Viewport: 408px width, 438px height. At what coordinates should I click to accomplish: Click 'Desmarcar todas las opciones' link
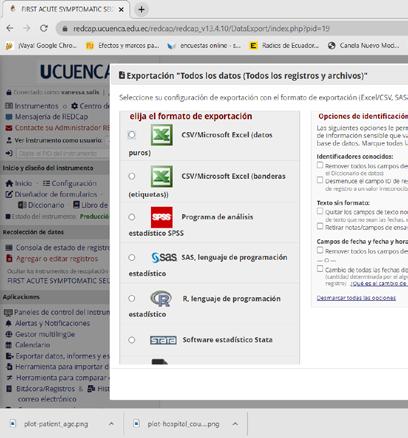(x=356, y=298)
